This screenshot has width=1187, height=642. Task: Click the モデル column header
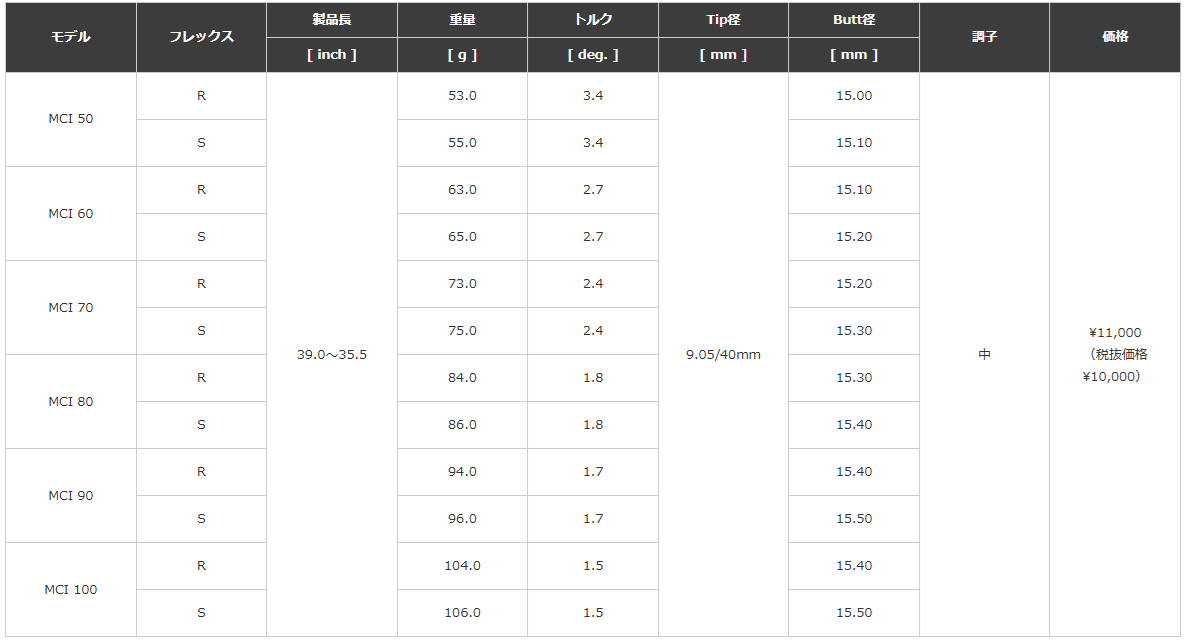[71, 37]
